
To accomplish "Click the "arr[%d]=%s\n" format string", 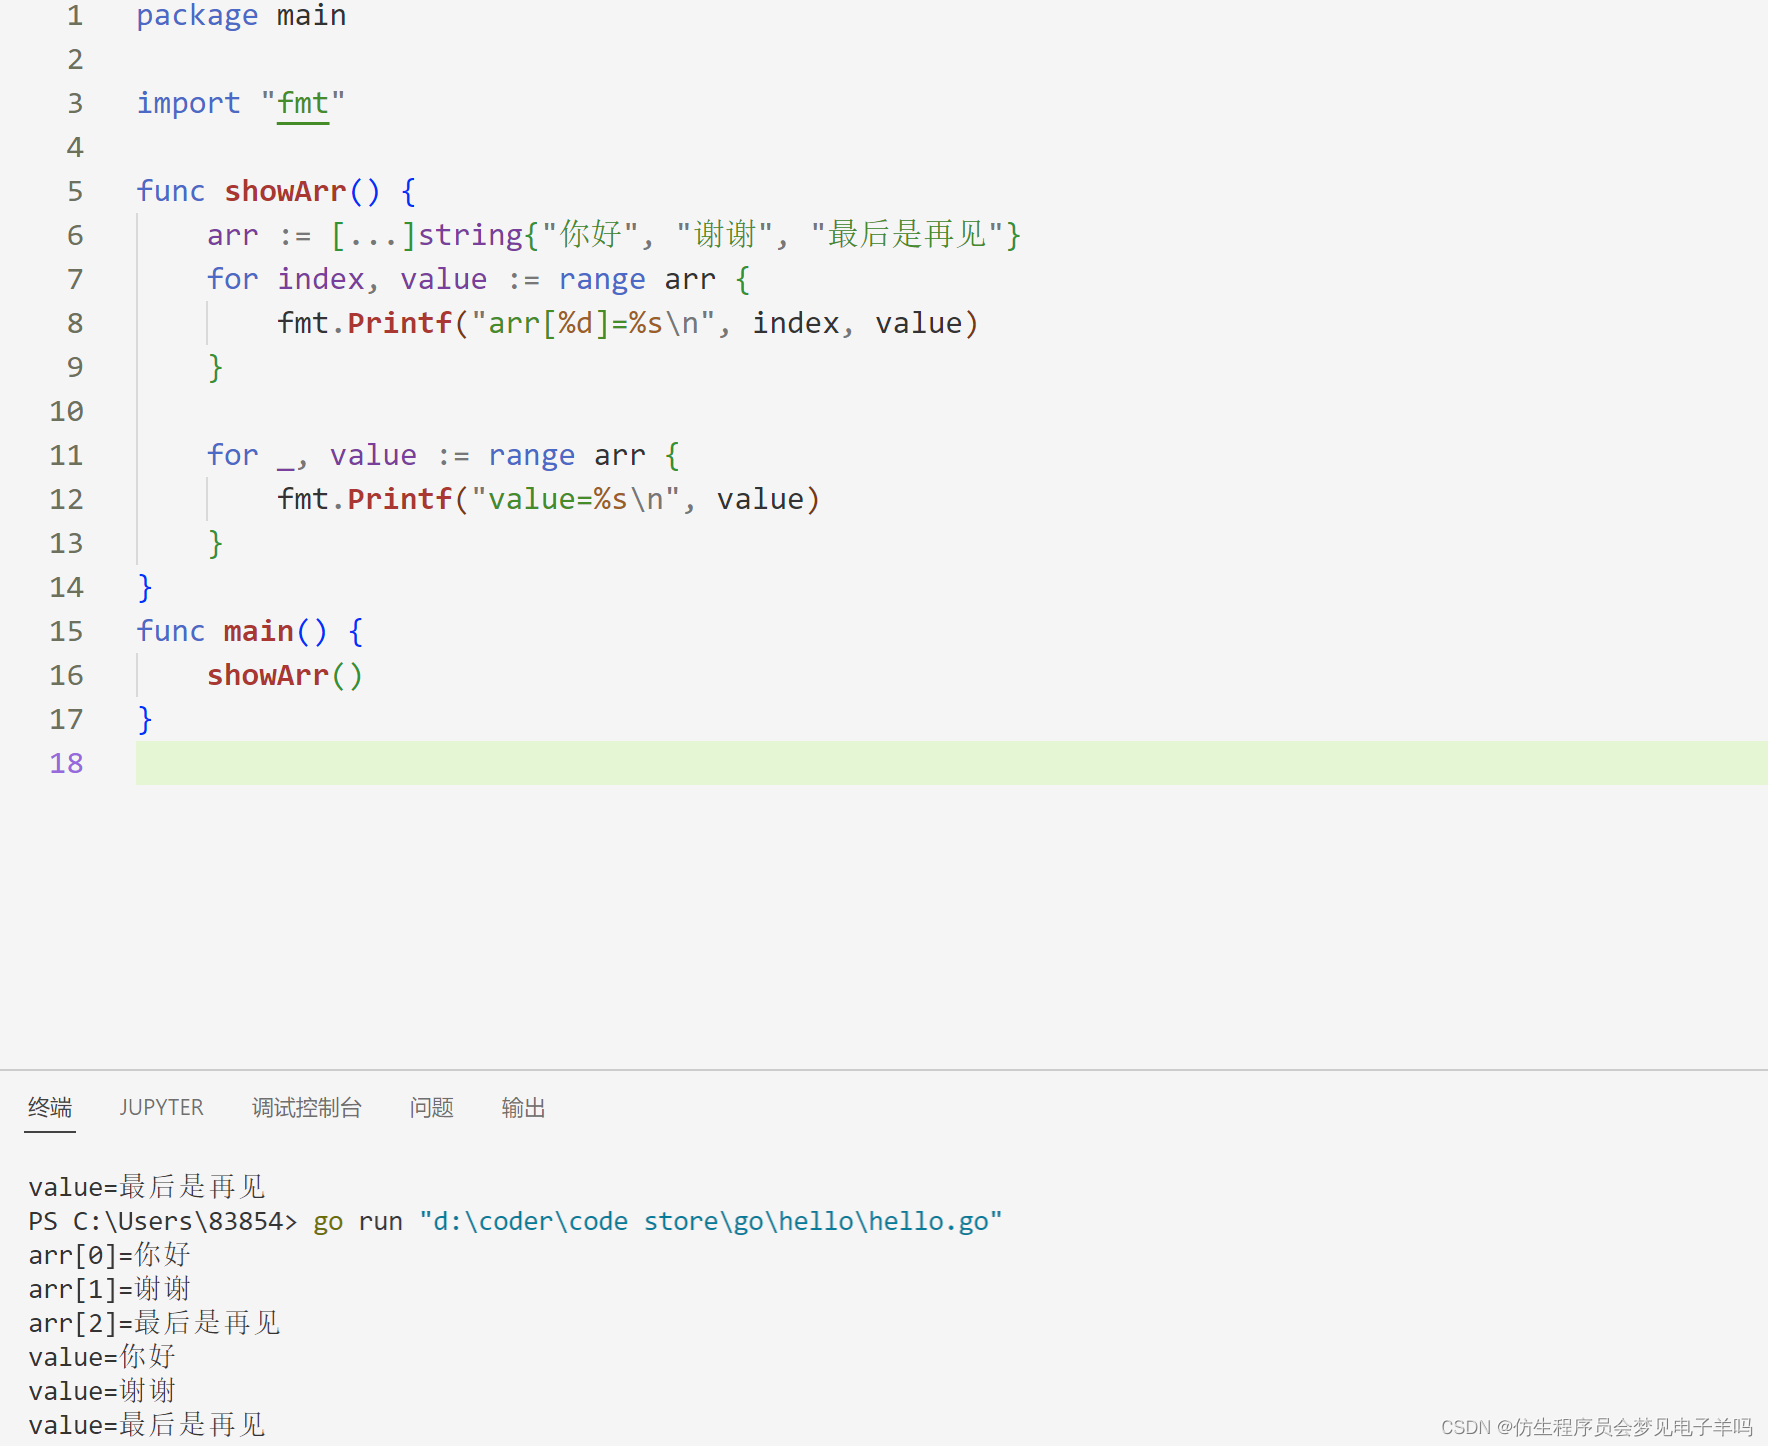I will 593,323.
